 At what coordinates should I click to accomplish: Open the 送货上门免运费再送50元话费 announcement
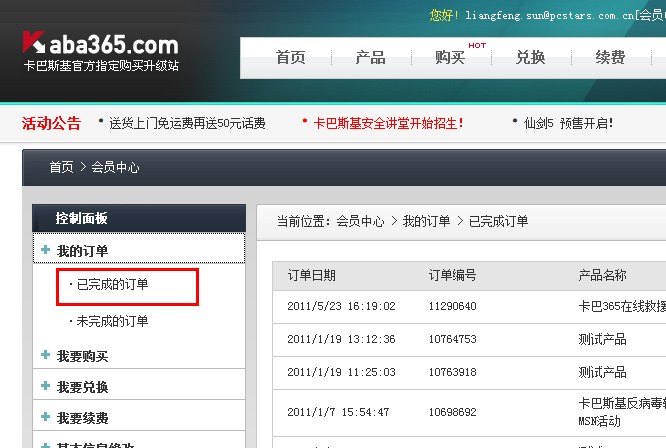187,123
